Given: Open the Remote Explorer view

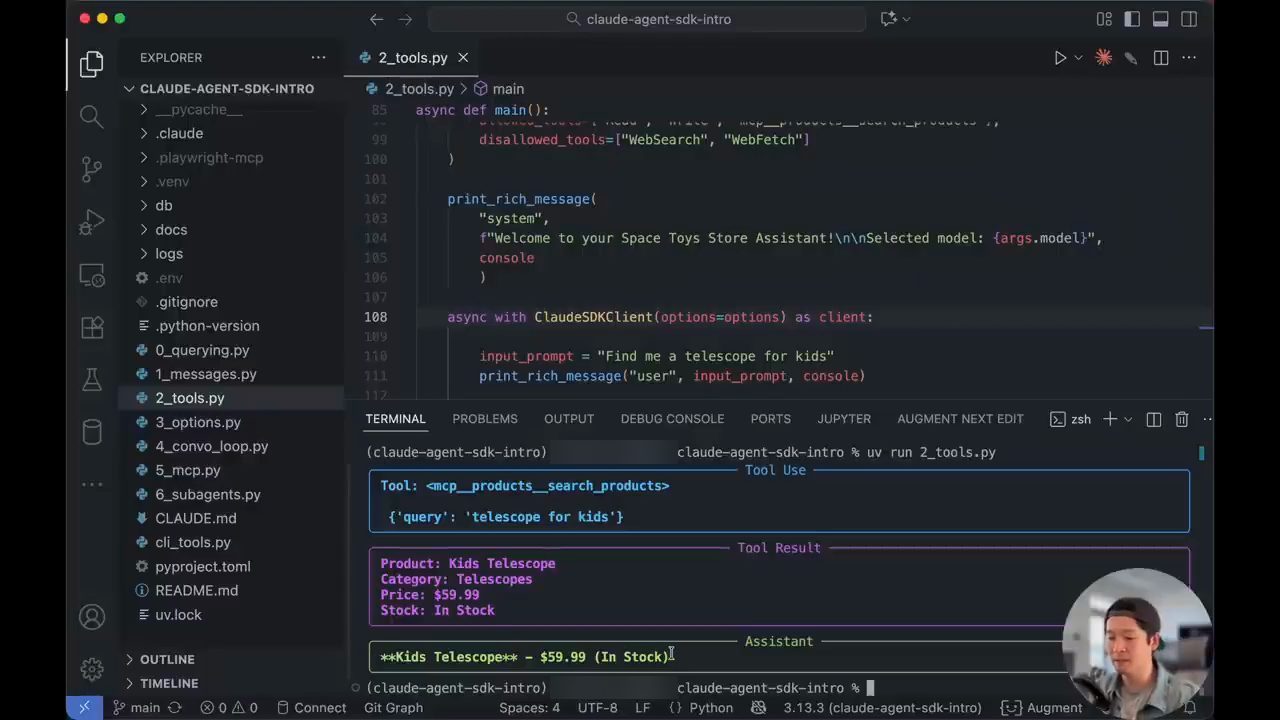Looking at the screenshot, I should coord(92,274).
